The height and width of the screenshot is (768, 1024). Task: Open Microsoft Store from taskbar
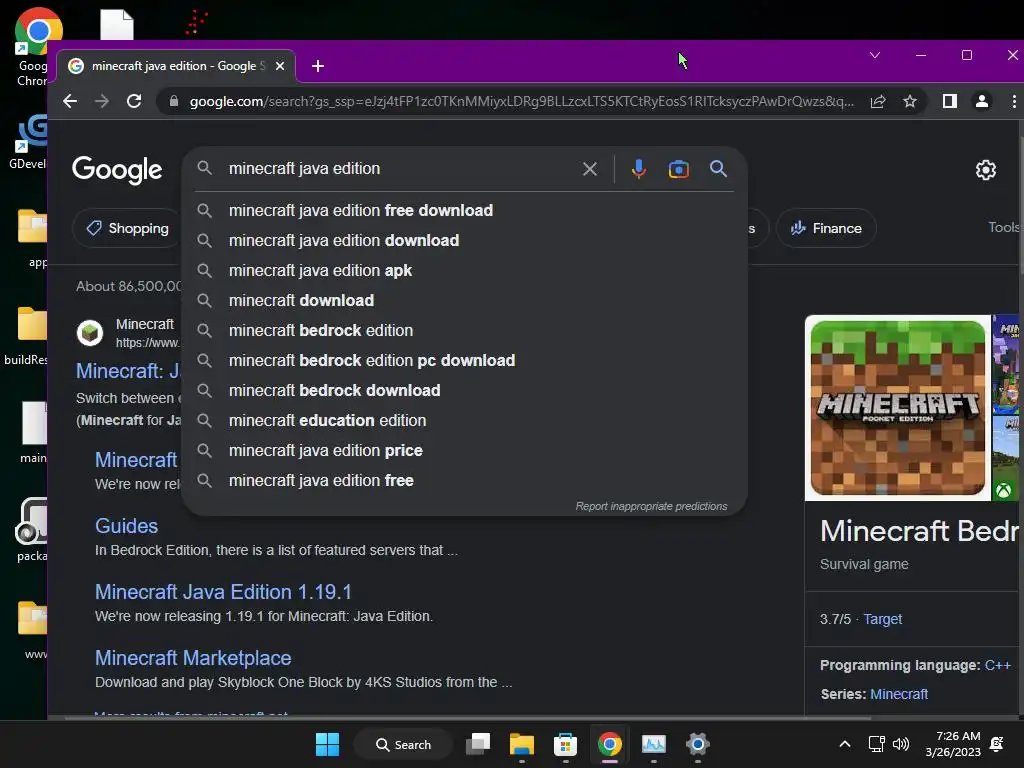(566, 744)
